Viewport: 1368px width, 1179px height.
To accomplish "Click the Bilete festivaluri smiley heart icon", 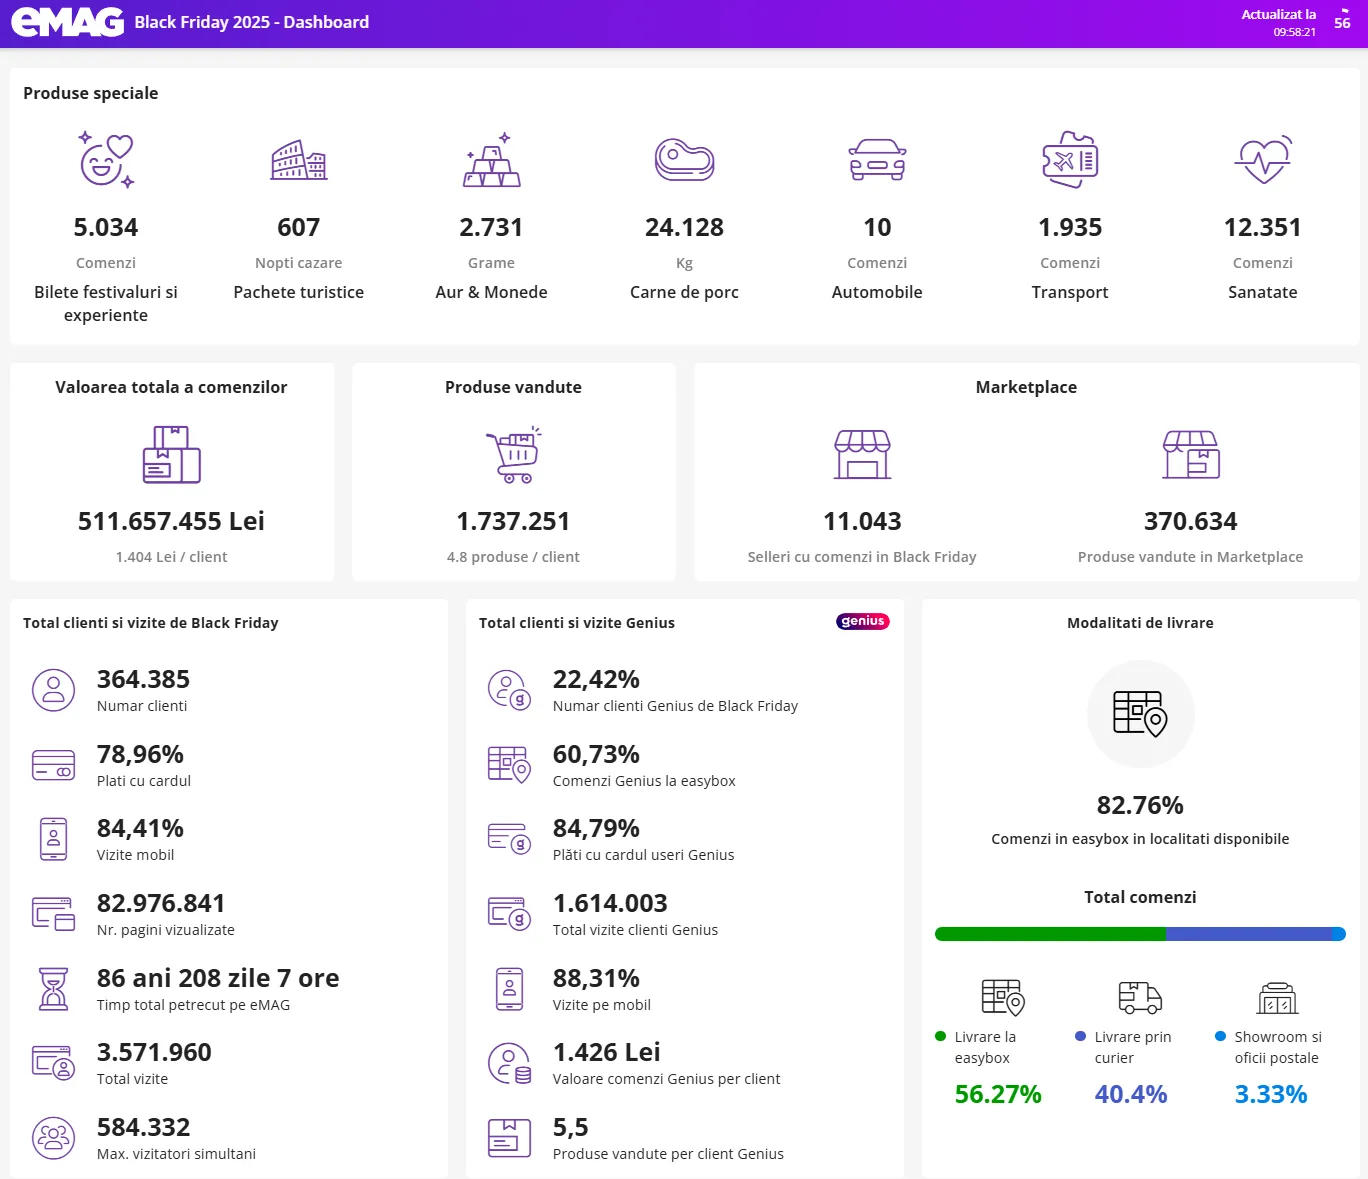I will (106, 160).
